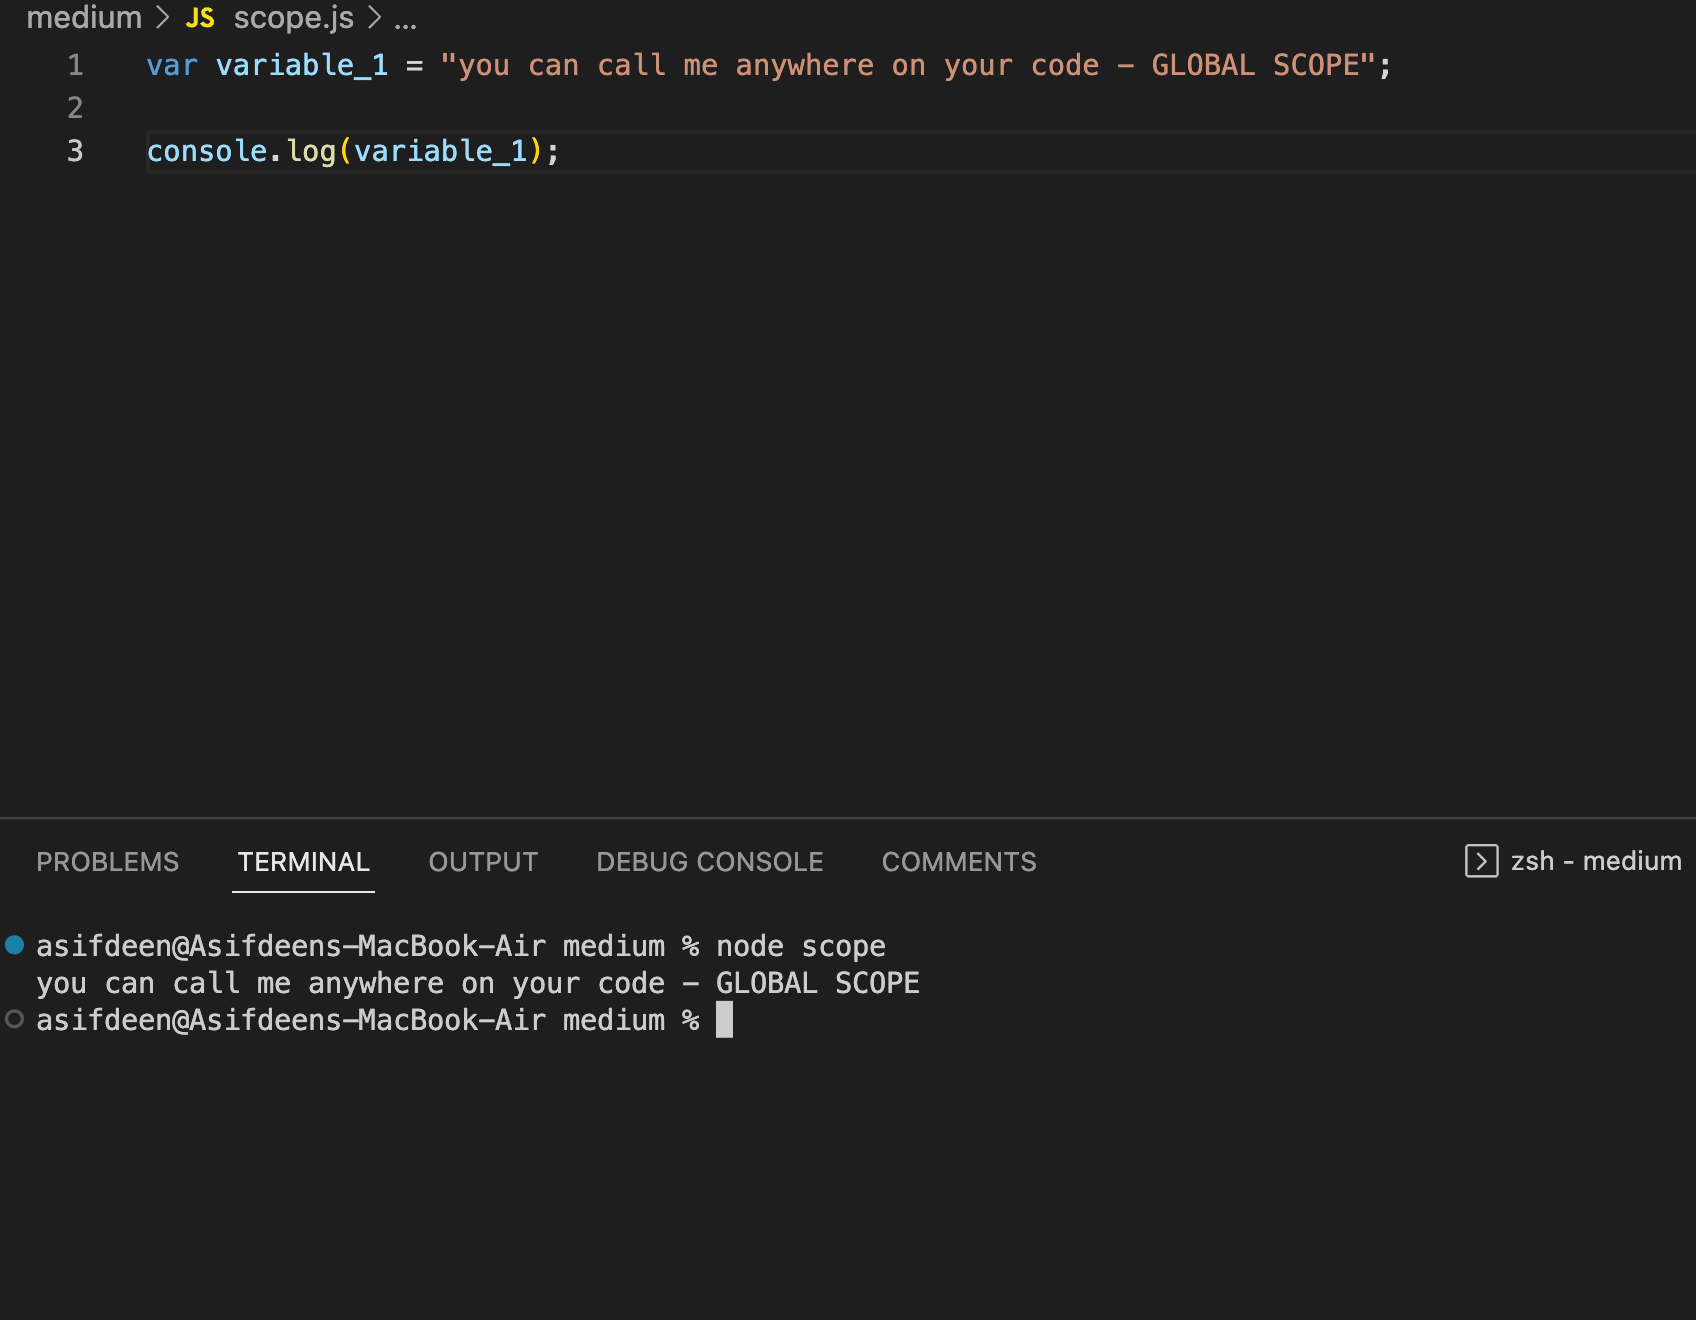The height and width of the screenshot is (1320, 1696).
Task: Click the JS file icon in breadcrumb
Action: coord(200,18)
